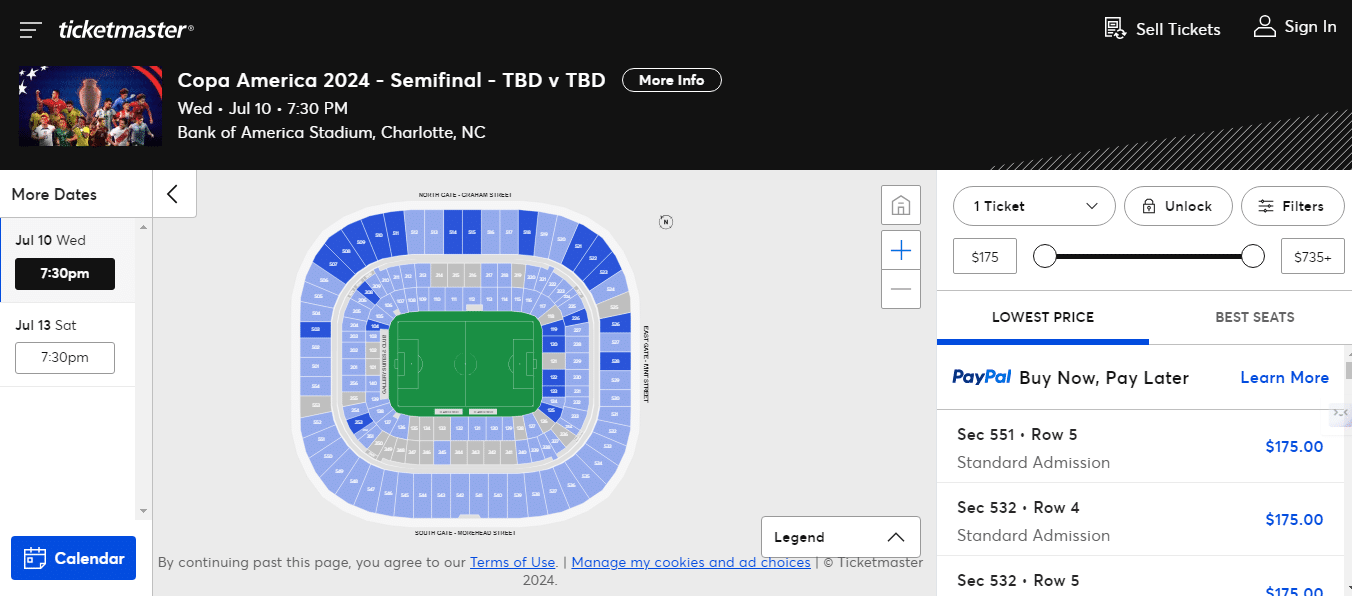The width and height of the screenshot is (1352, 596).
Task: Open the hamburger menu icon
Action: pyautogui.click(x=30, y=30)
